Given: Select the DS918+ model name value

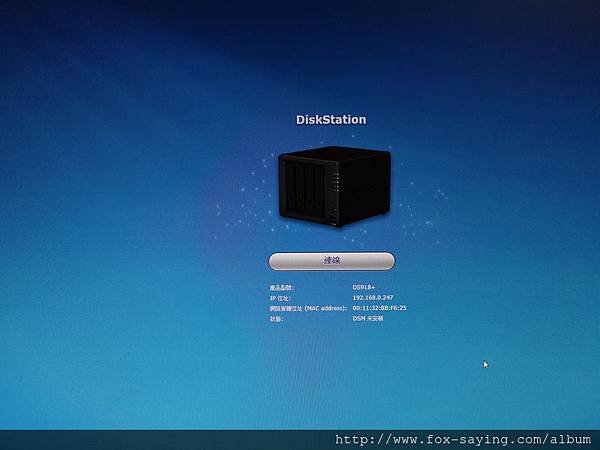Looking at the screenshot, I should (364, 287).
